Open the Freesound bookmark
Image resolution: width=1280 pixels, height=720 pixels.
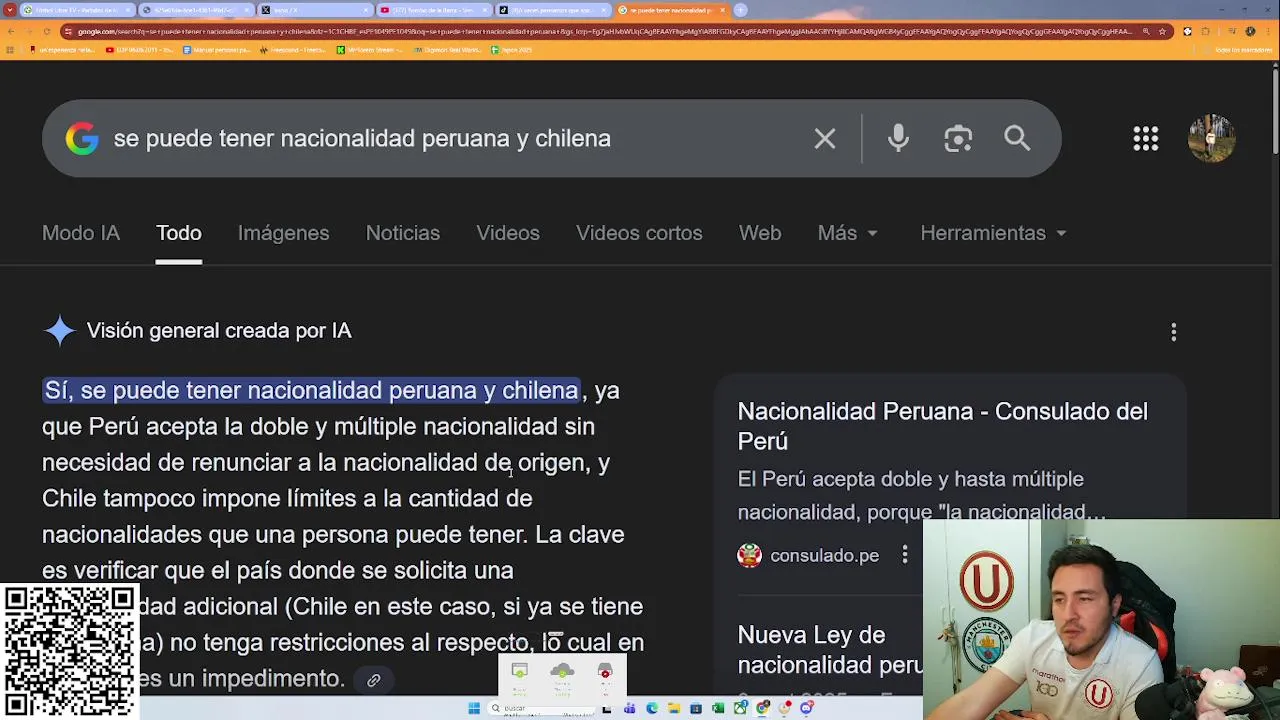click(294, 50)
